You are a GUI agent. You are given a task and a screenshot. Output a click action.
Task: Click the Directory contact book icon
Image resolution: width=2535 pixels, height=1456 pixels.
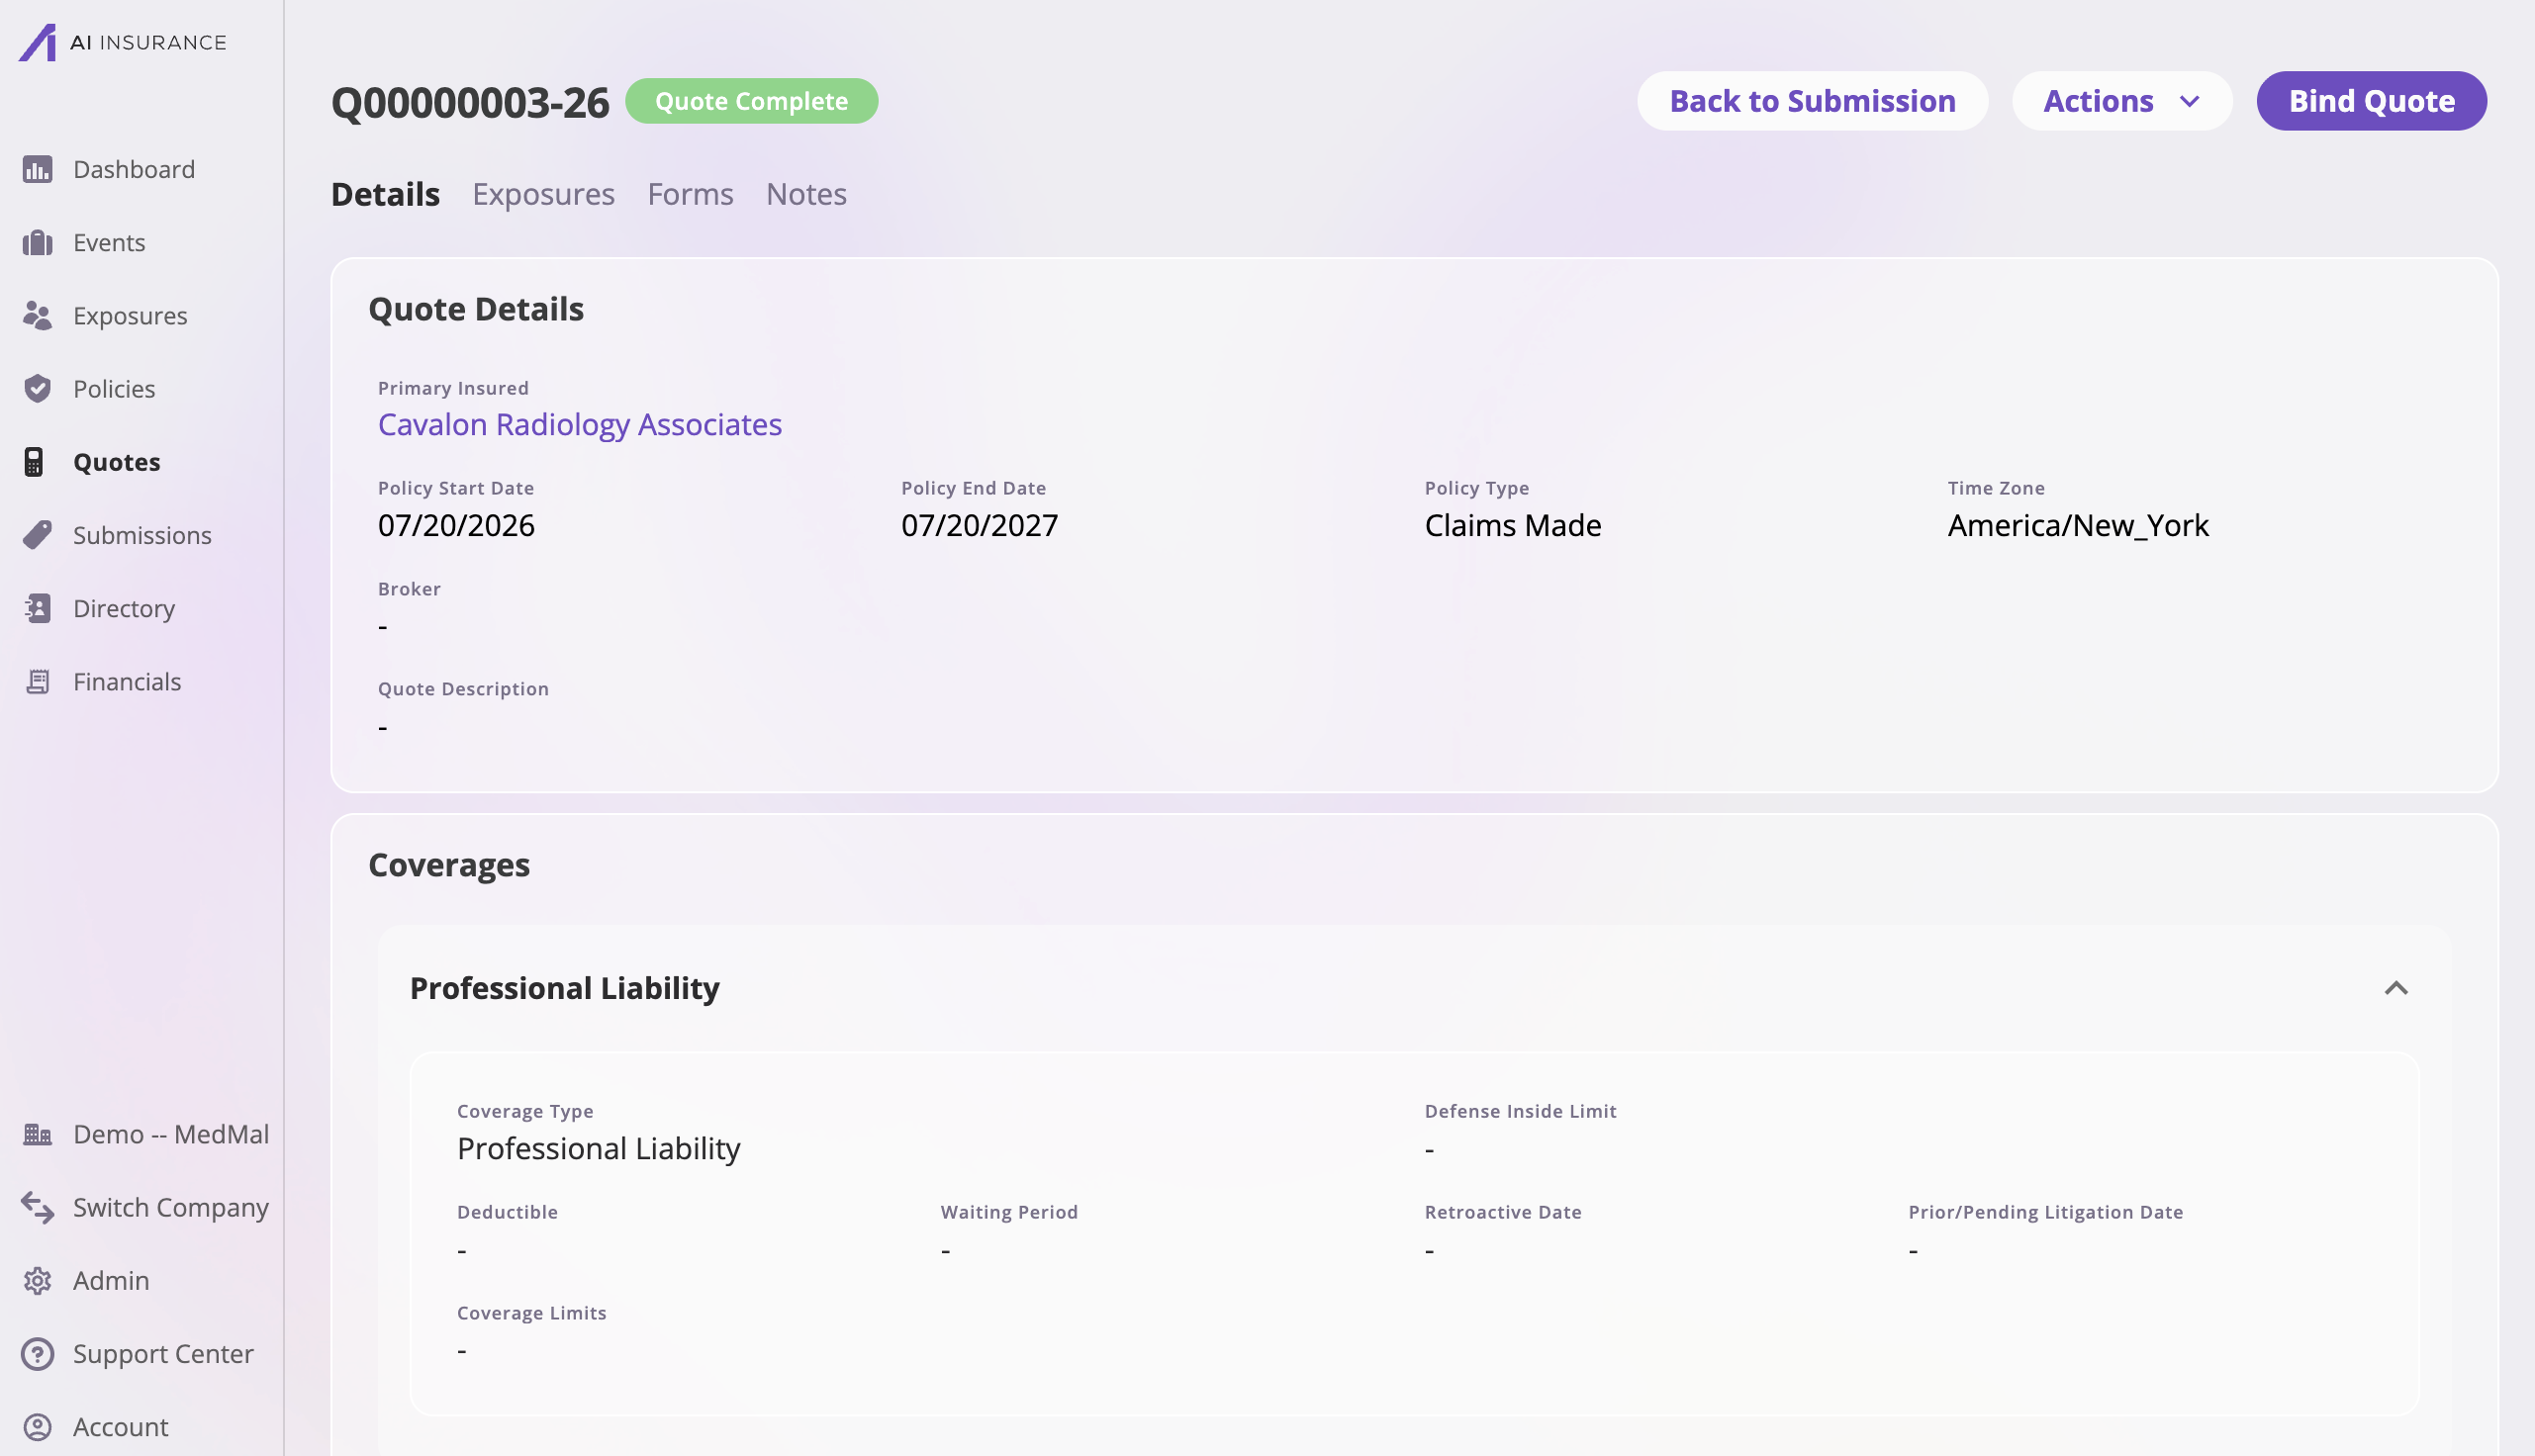coord(37,608)
